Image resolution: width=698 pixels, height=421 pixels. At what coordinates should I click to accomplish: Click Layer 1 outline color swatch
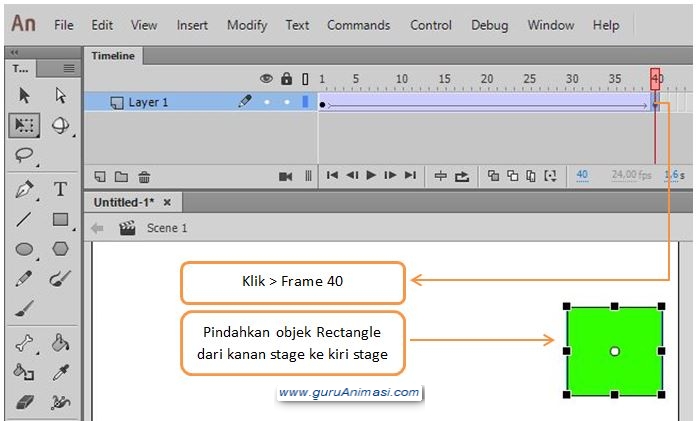305,102
